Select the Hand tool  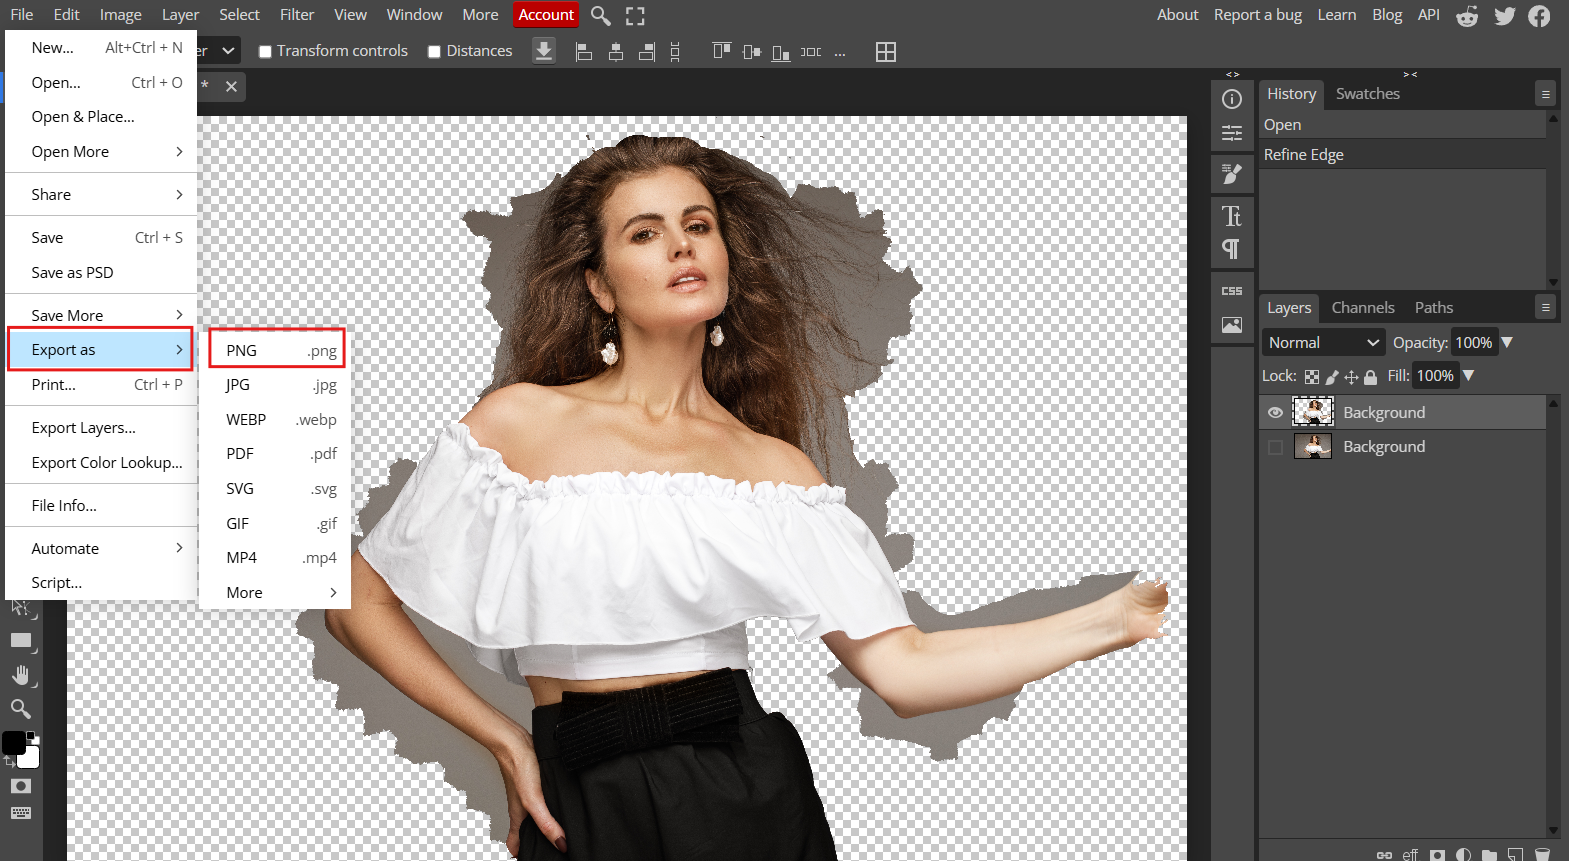[x=21, y=675]
